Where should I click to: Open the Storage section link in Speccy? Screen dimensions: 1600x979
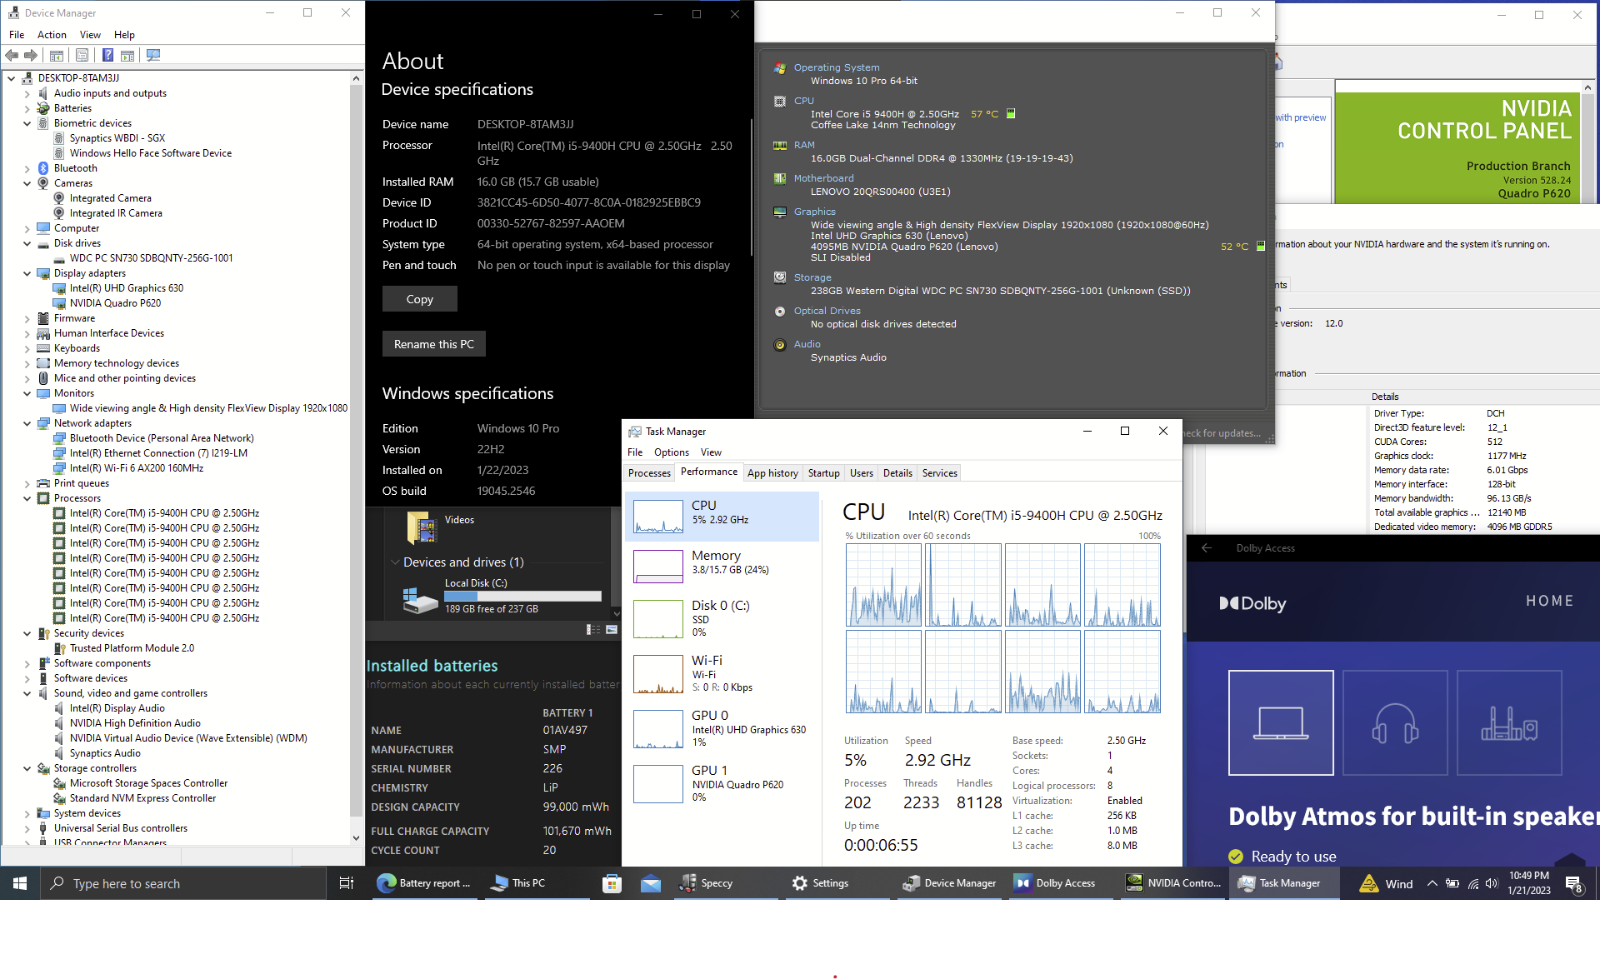(x=813, y=278)
